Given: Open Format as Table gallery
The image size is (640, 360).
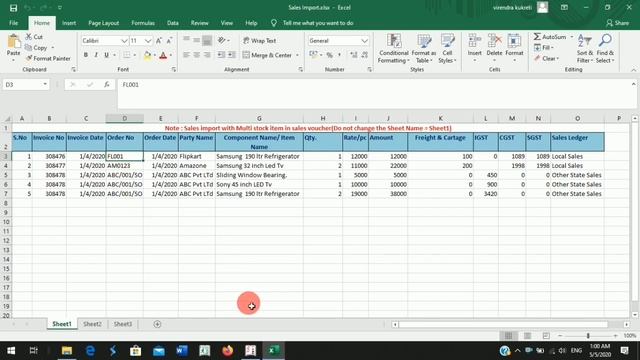Looking at the screenshot, I should [x=424, y=49].
